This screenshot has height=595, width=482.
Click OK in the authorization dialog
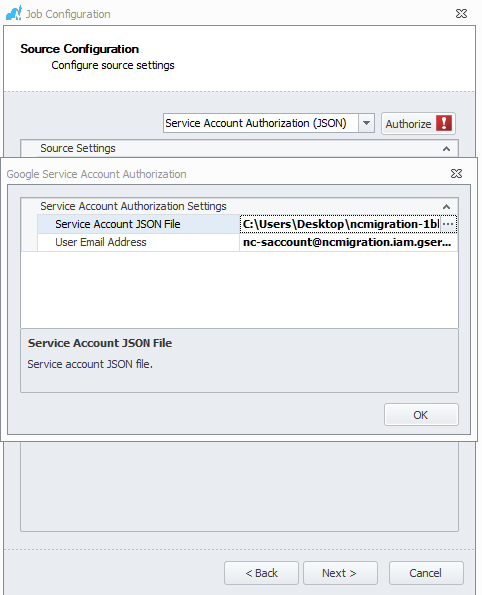click(421, 414)
